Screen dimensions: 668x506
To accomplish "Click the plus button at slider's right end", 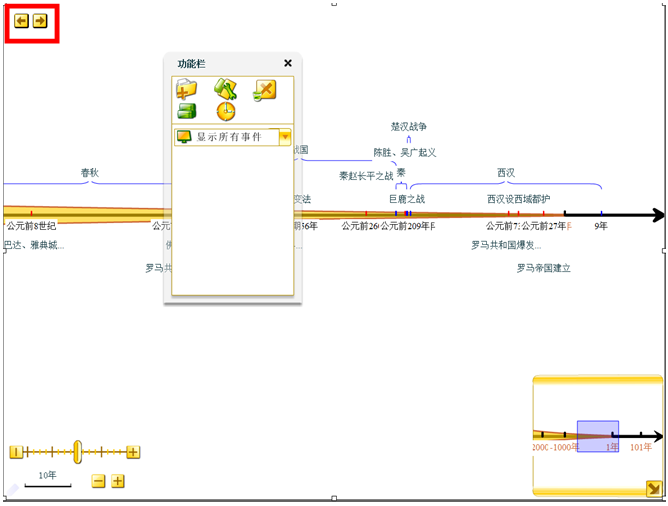I will (133, 452).
